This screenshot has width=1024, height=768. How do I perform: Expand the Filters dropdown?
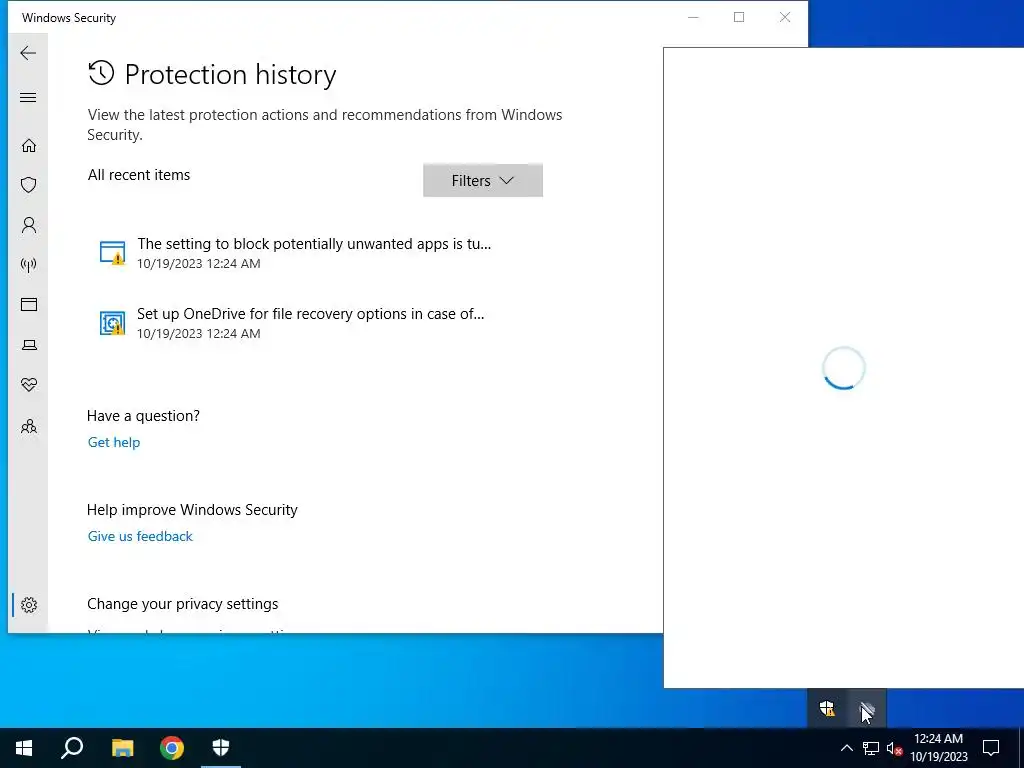(x=483, y=180)
